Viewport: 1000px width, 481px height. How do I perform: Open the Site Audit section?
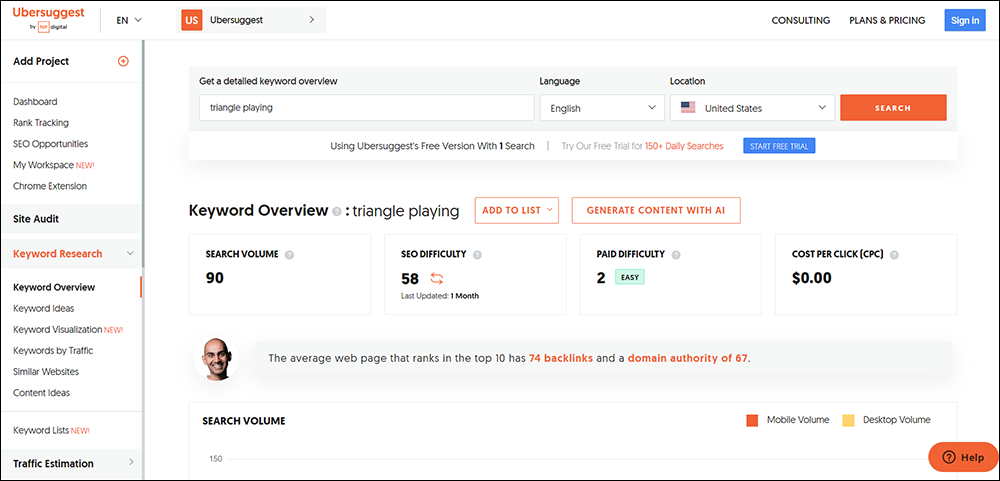(70, 219)
